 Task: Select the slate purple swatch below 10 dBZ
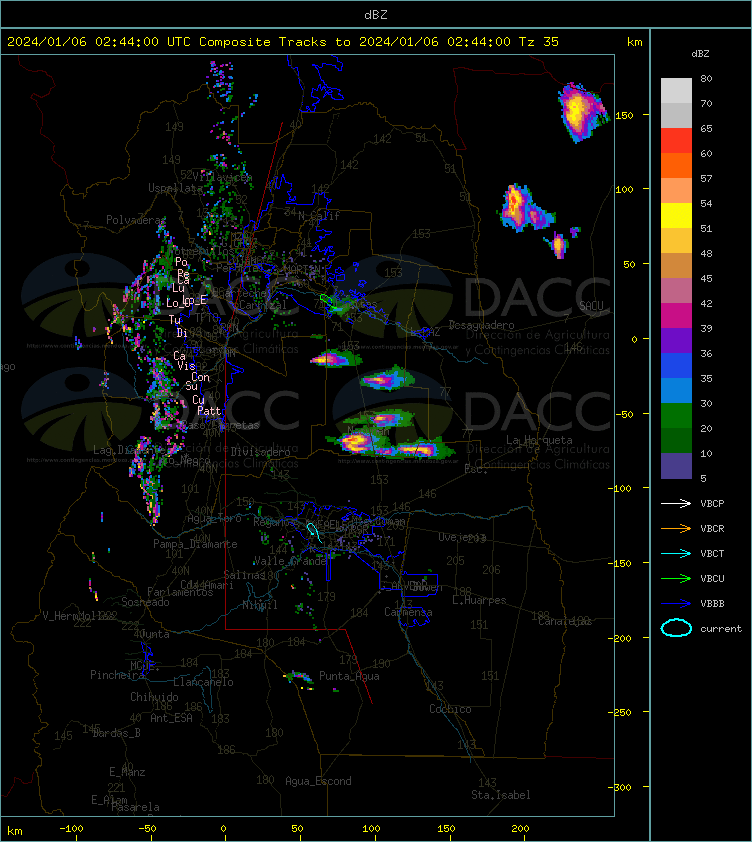pyautogui.click(x=676, y=466)
